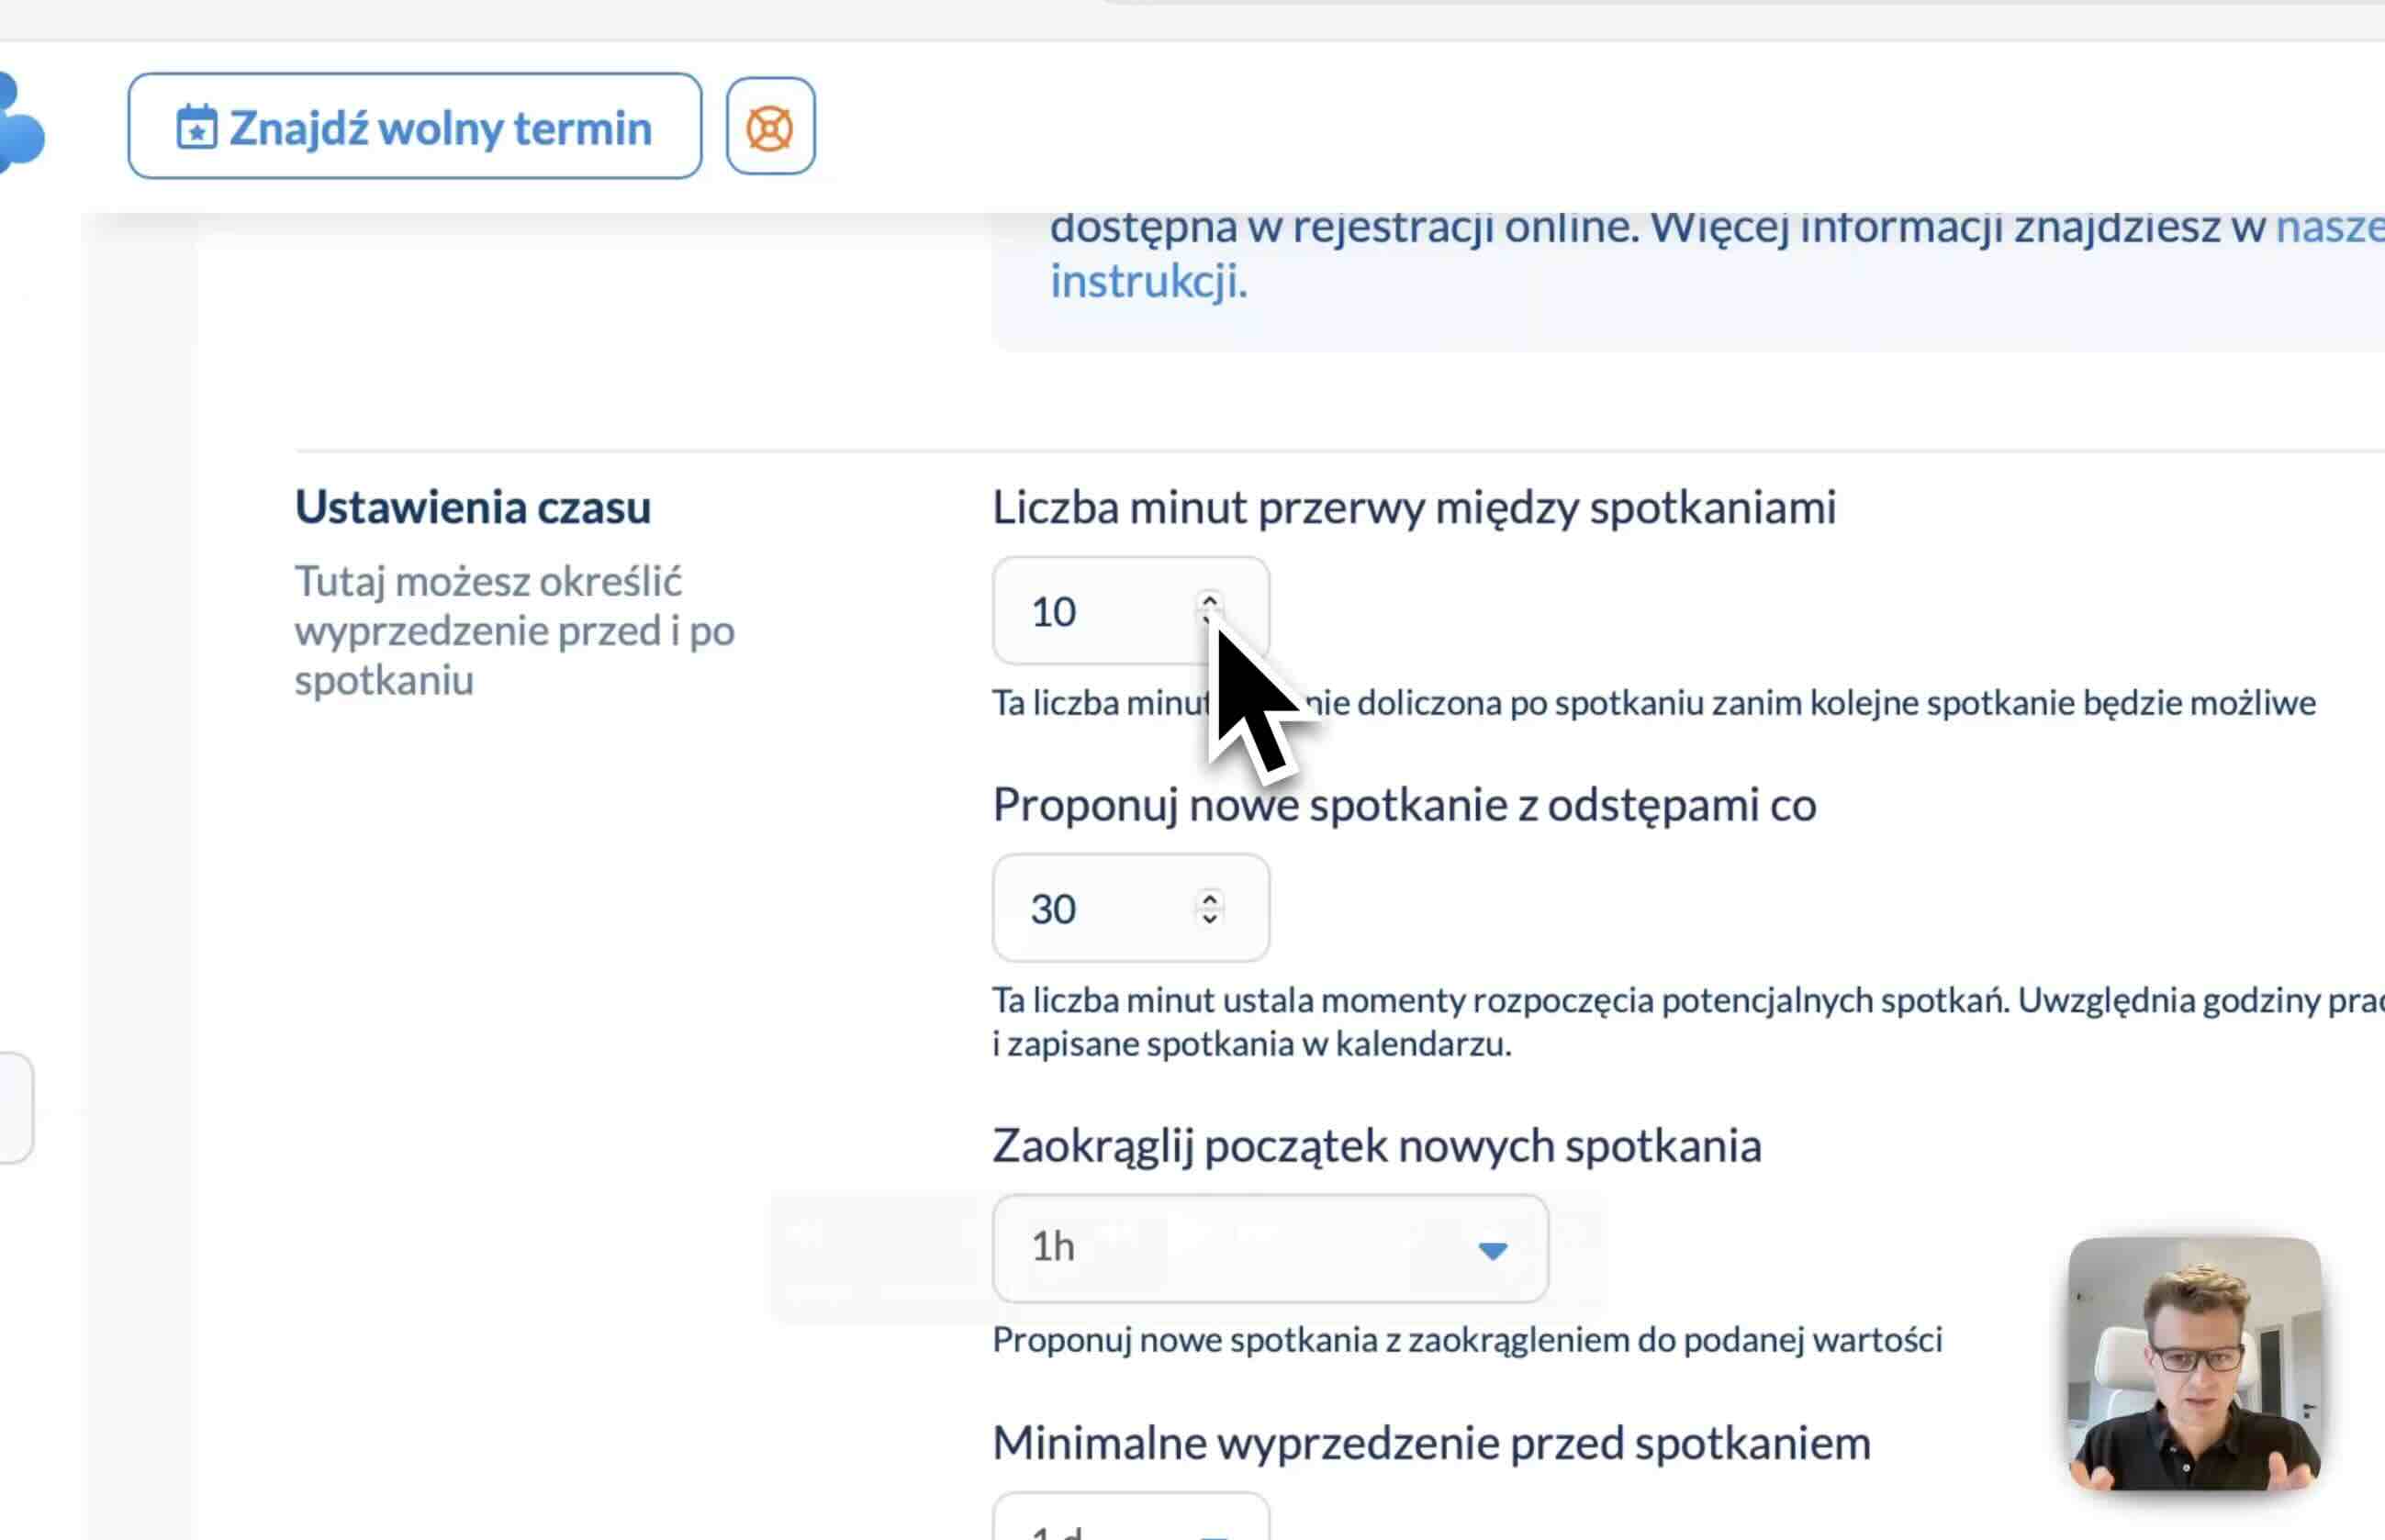Click the orange life-ring support icon
This screenshot has height=1540, width=2385.
(770, 126)
